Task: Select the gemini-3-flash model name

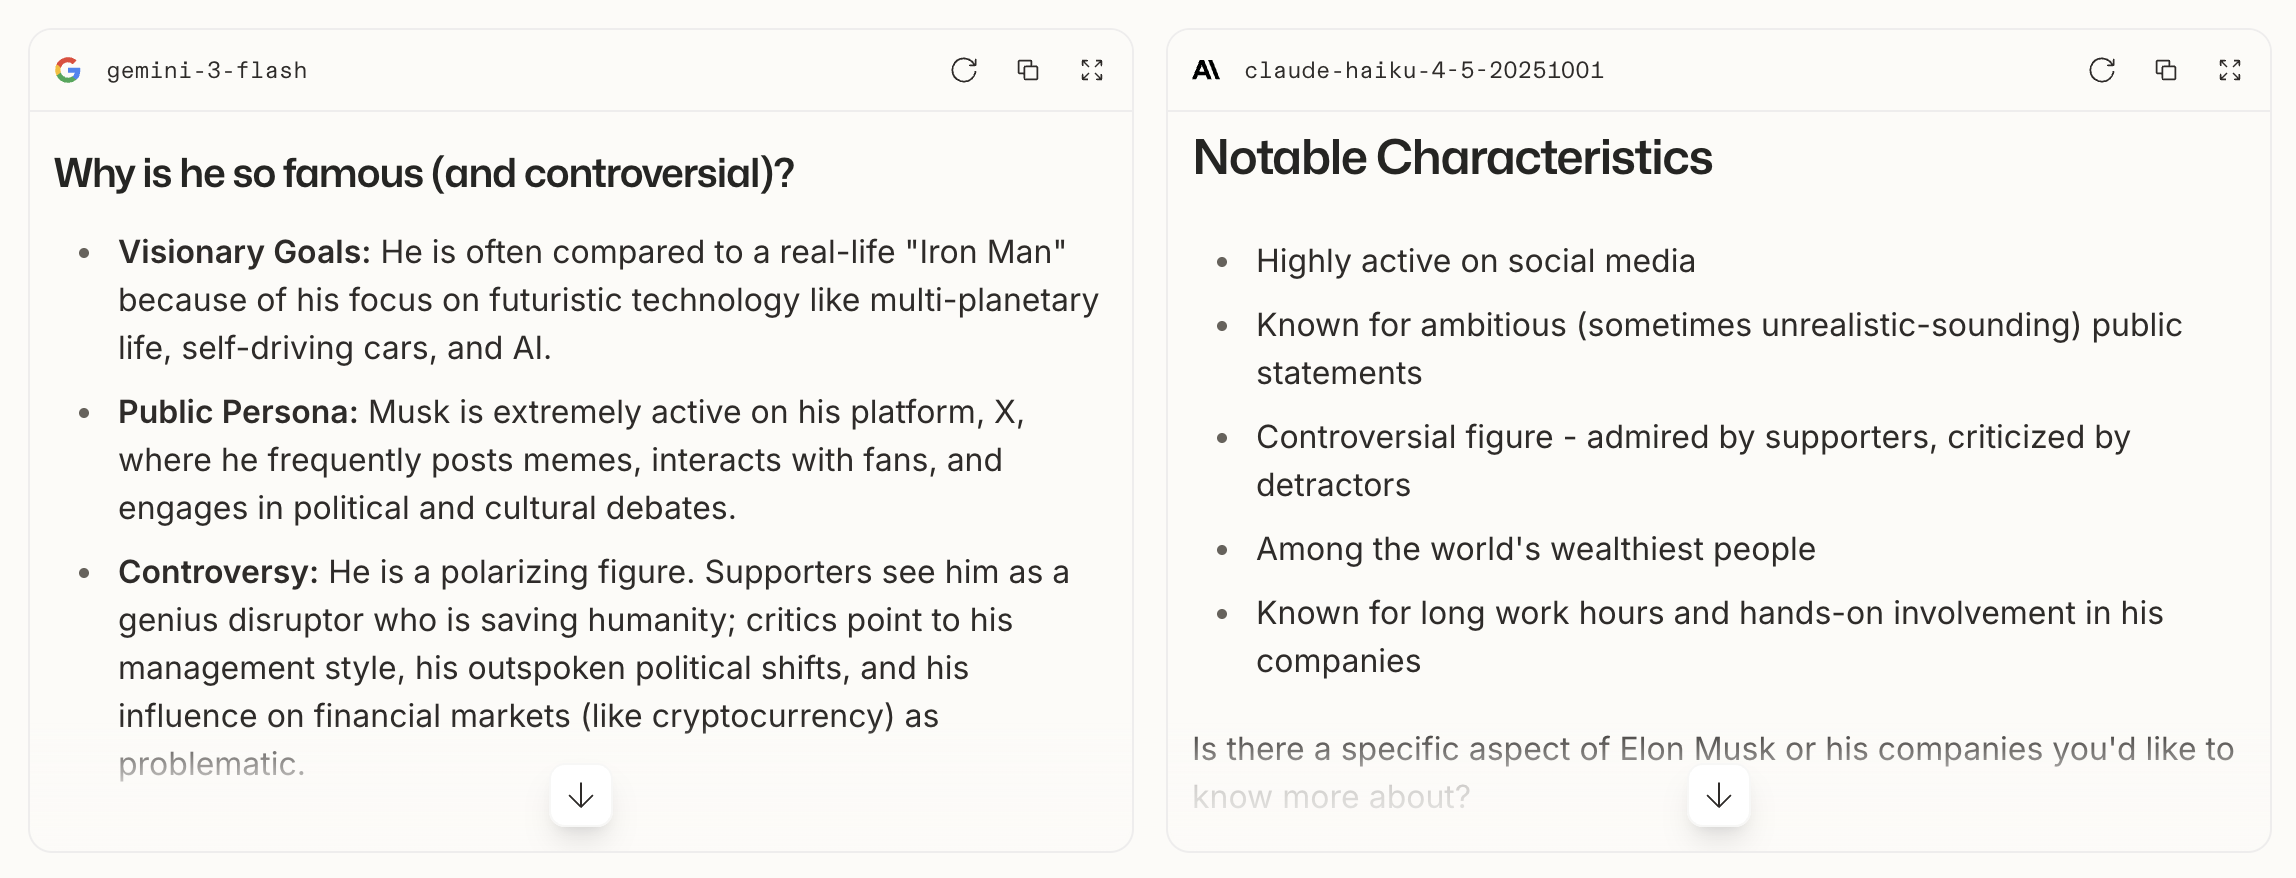Action: click(x=207, y=70)
